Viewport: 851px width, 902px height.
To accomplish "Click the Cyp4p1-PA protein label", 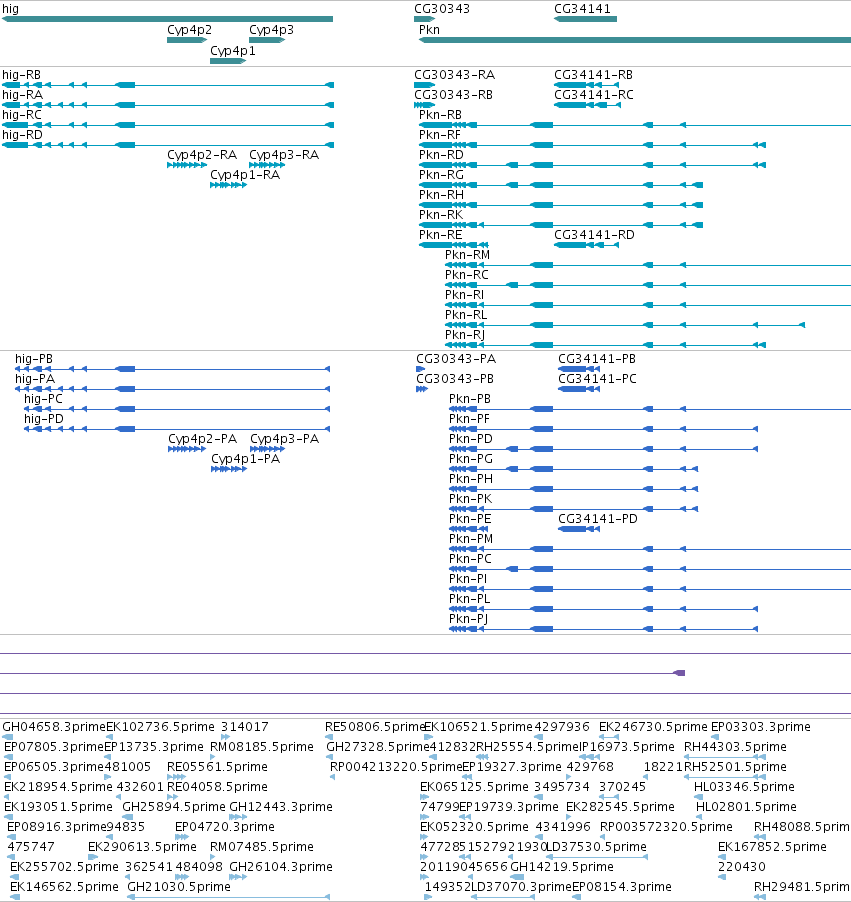I will [246, 459].
